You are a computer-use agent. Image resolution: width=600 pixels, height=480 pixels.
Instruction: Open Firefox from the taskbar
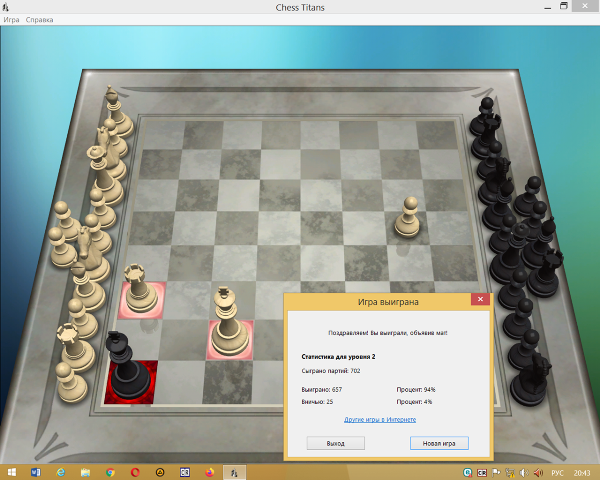[x=210, y=471]
